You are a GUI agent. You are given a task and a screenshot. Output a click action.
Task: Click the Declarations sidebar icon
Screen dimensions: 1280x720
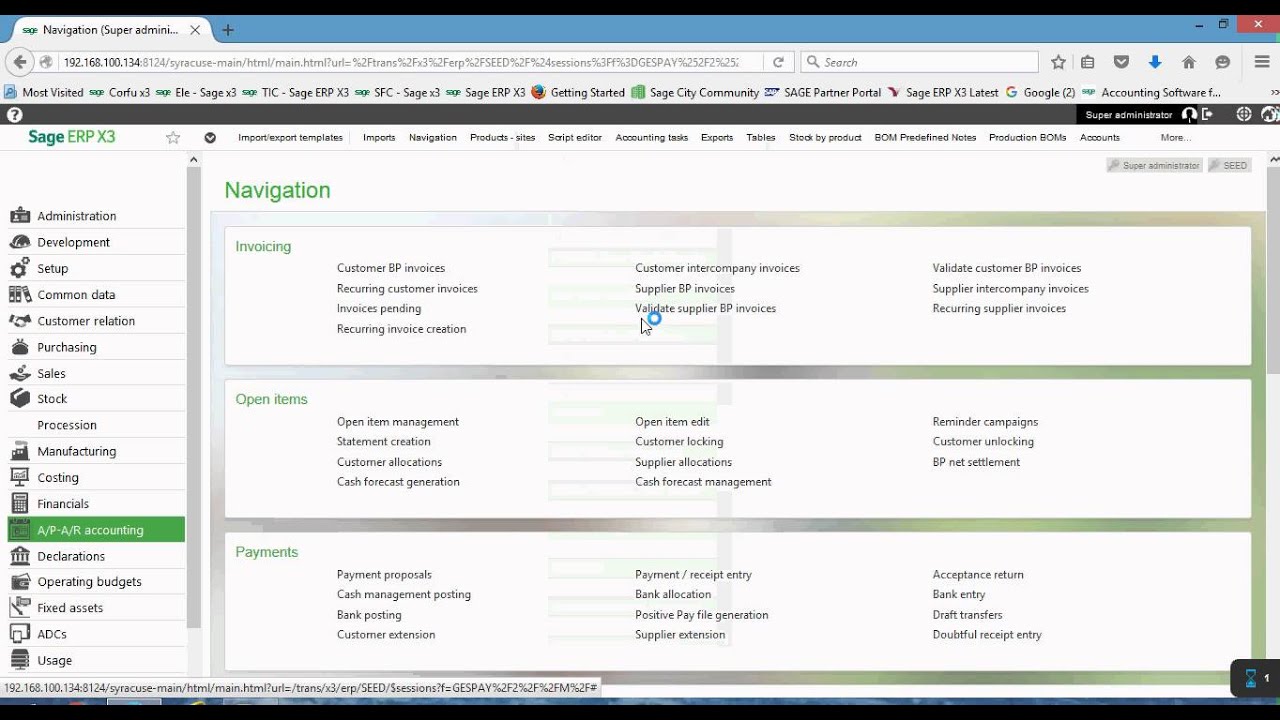(x=20, y=556)
